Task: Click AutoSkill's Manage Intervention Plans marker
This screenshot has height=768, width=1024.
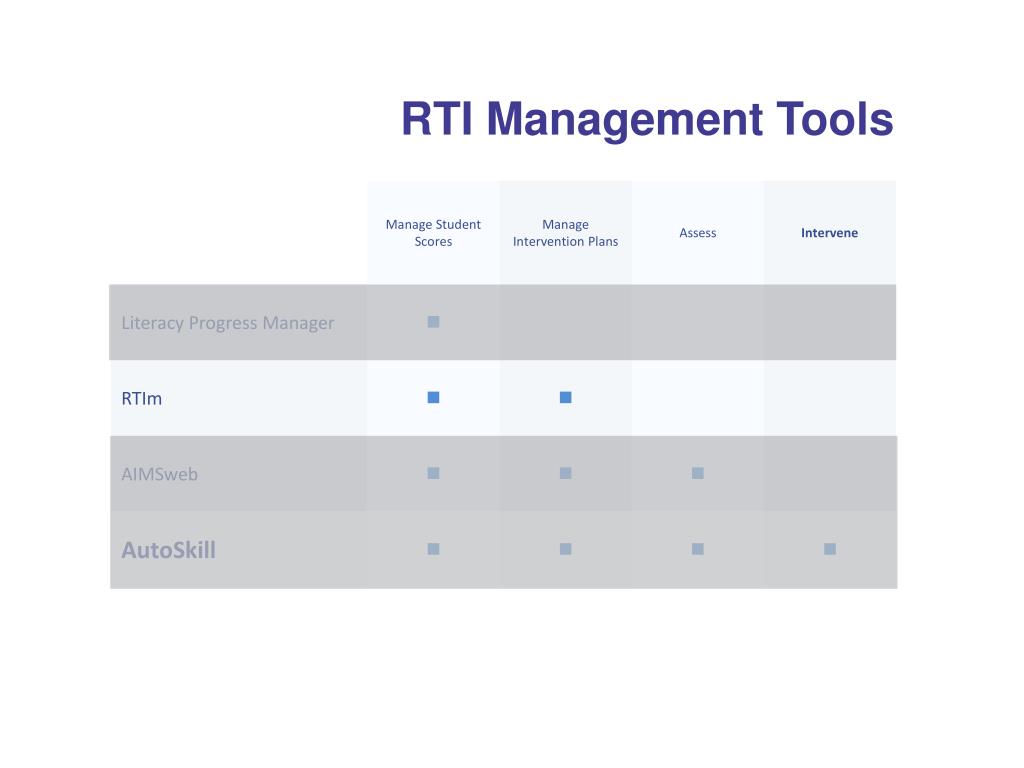Action: pos(566,549)
